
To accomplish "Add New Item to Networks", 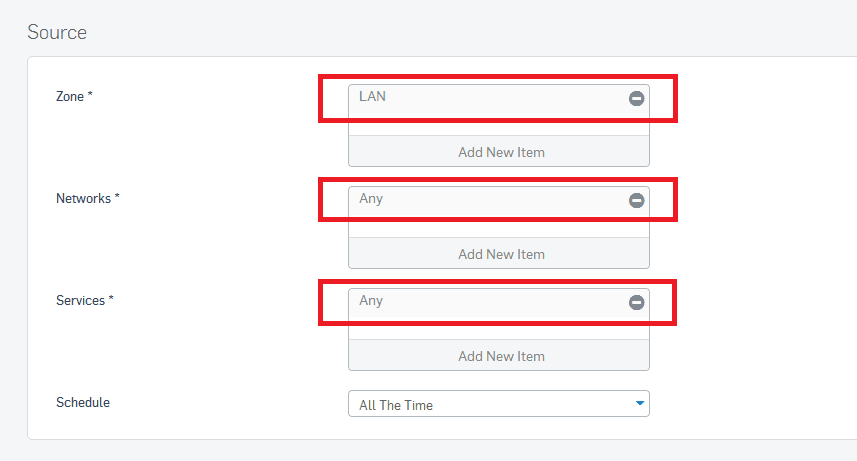I will click(500, 254).
